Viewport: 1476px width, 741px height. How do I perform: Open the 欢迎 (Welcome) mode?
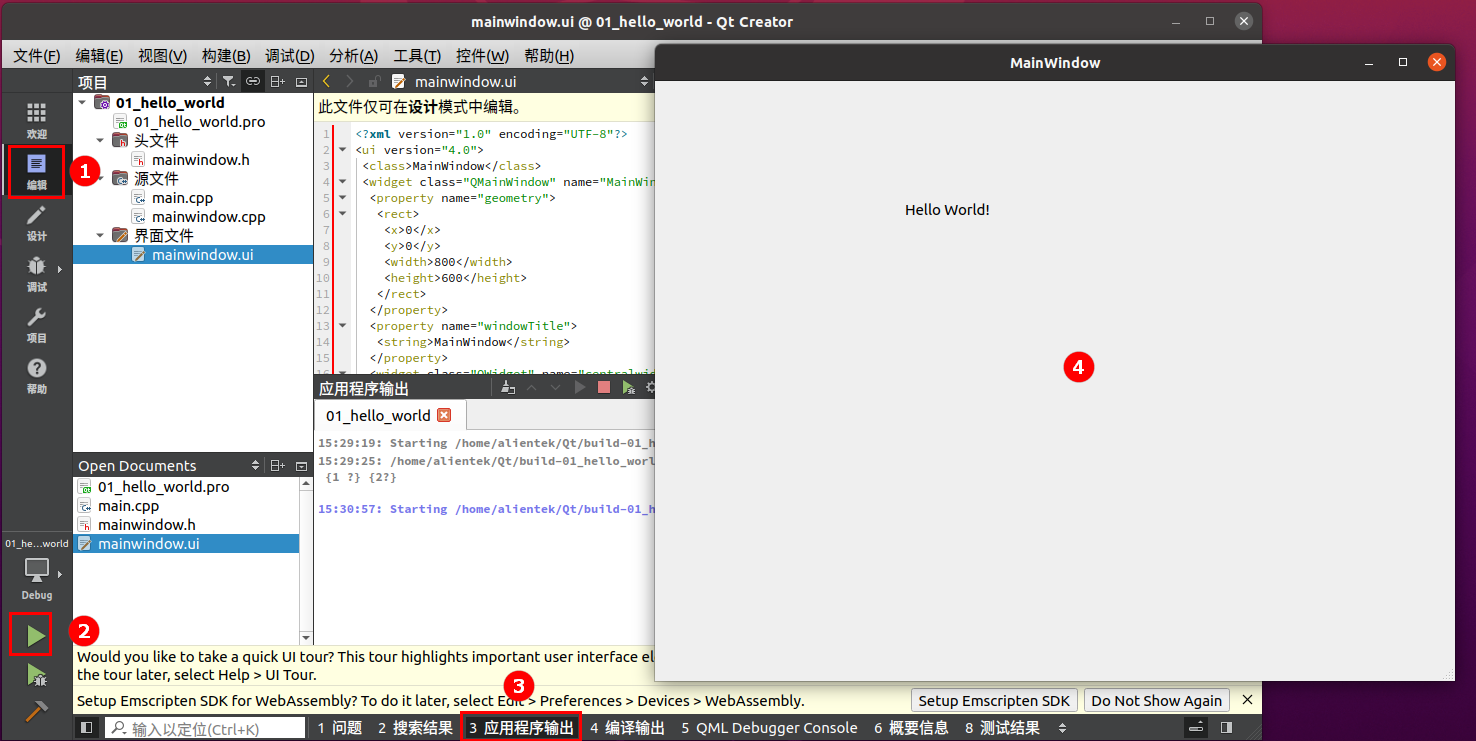pos(36,120)
